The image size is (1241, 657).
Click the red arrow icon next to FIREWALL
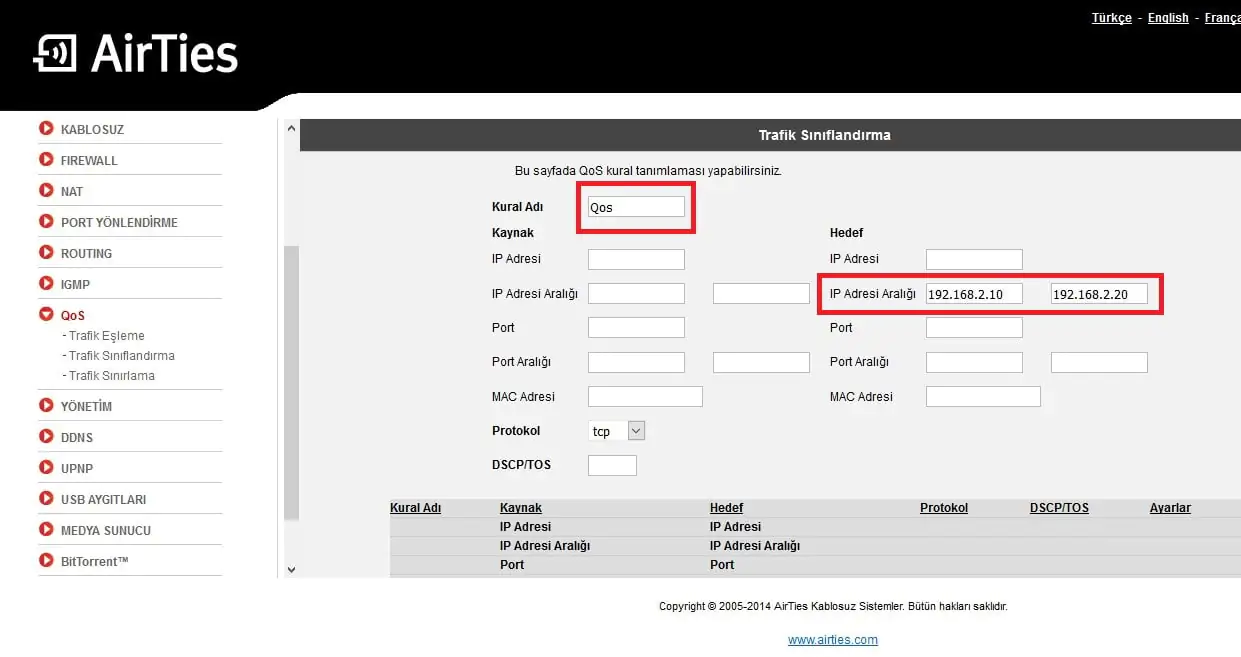[x=46, y=159]
